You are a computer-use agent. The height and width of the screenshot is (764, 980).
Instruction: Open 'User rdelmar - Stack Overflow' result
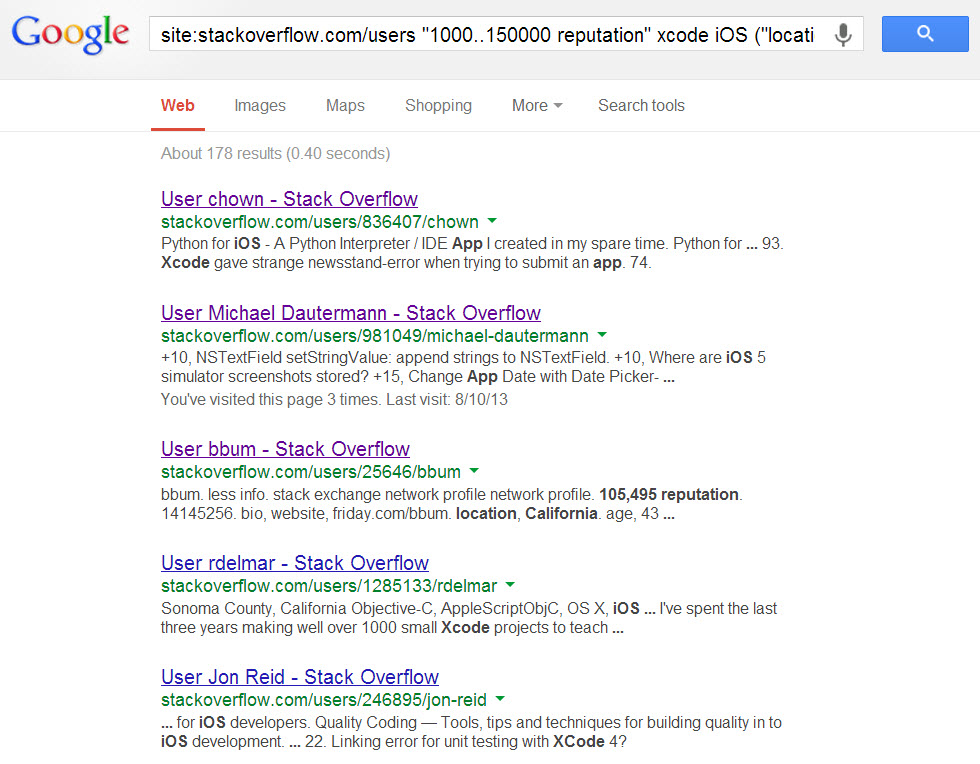pyautogui.click(x=295, y=563)
